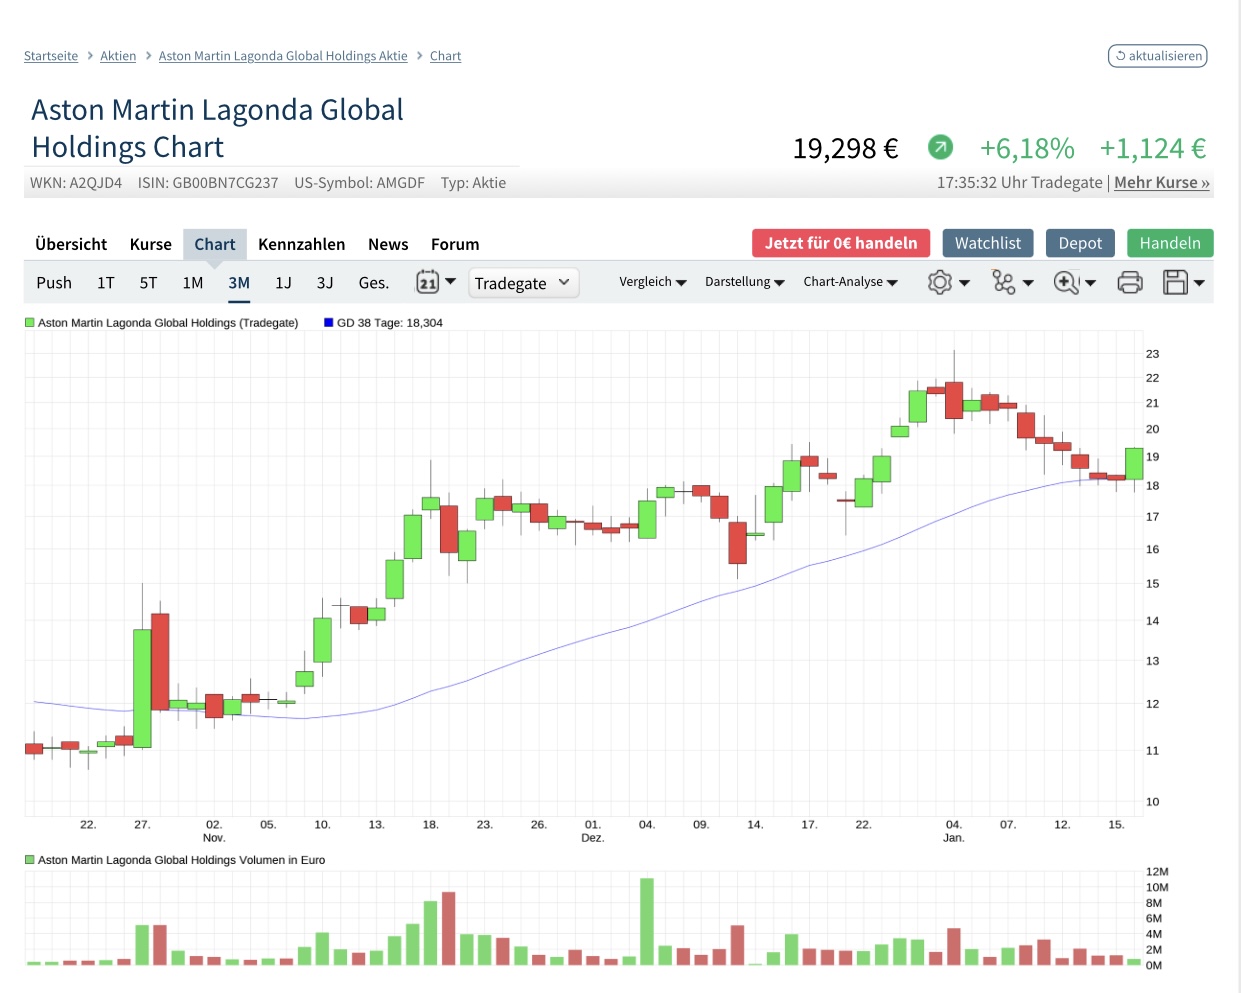Viewport: 1241px width, 993px height.
Task: Open the Forum tab
Action: pos(455,244)
